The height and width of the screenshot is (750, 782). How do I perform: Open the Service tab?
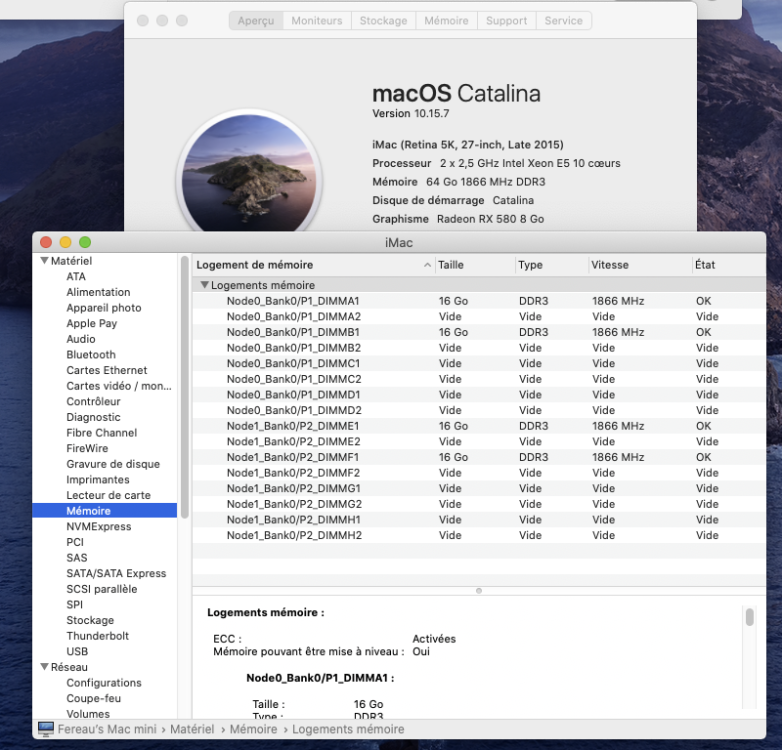click(x=564, y=21)
